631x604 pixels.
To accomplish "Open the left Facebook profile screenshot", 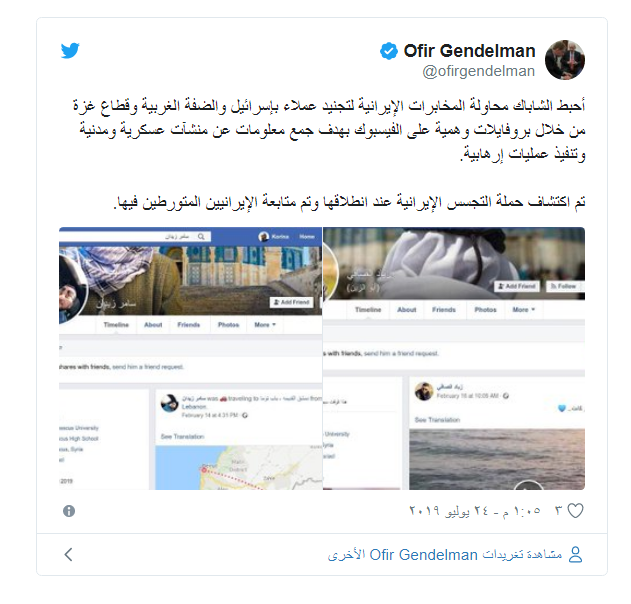I will [x=190, y=358].
